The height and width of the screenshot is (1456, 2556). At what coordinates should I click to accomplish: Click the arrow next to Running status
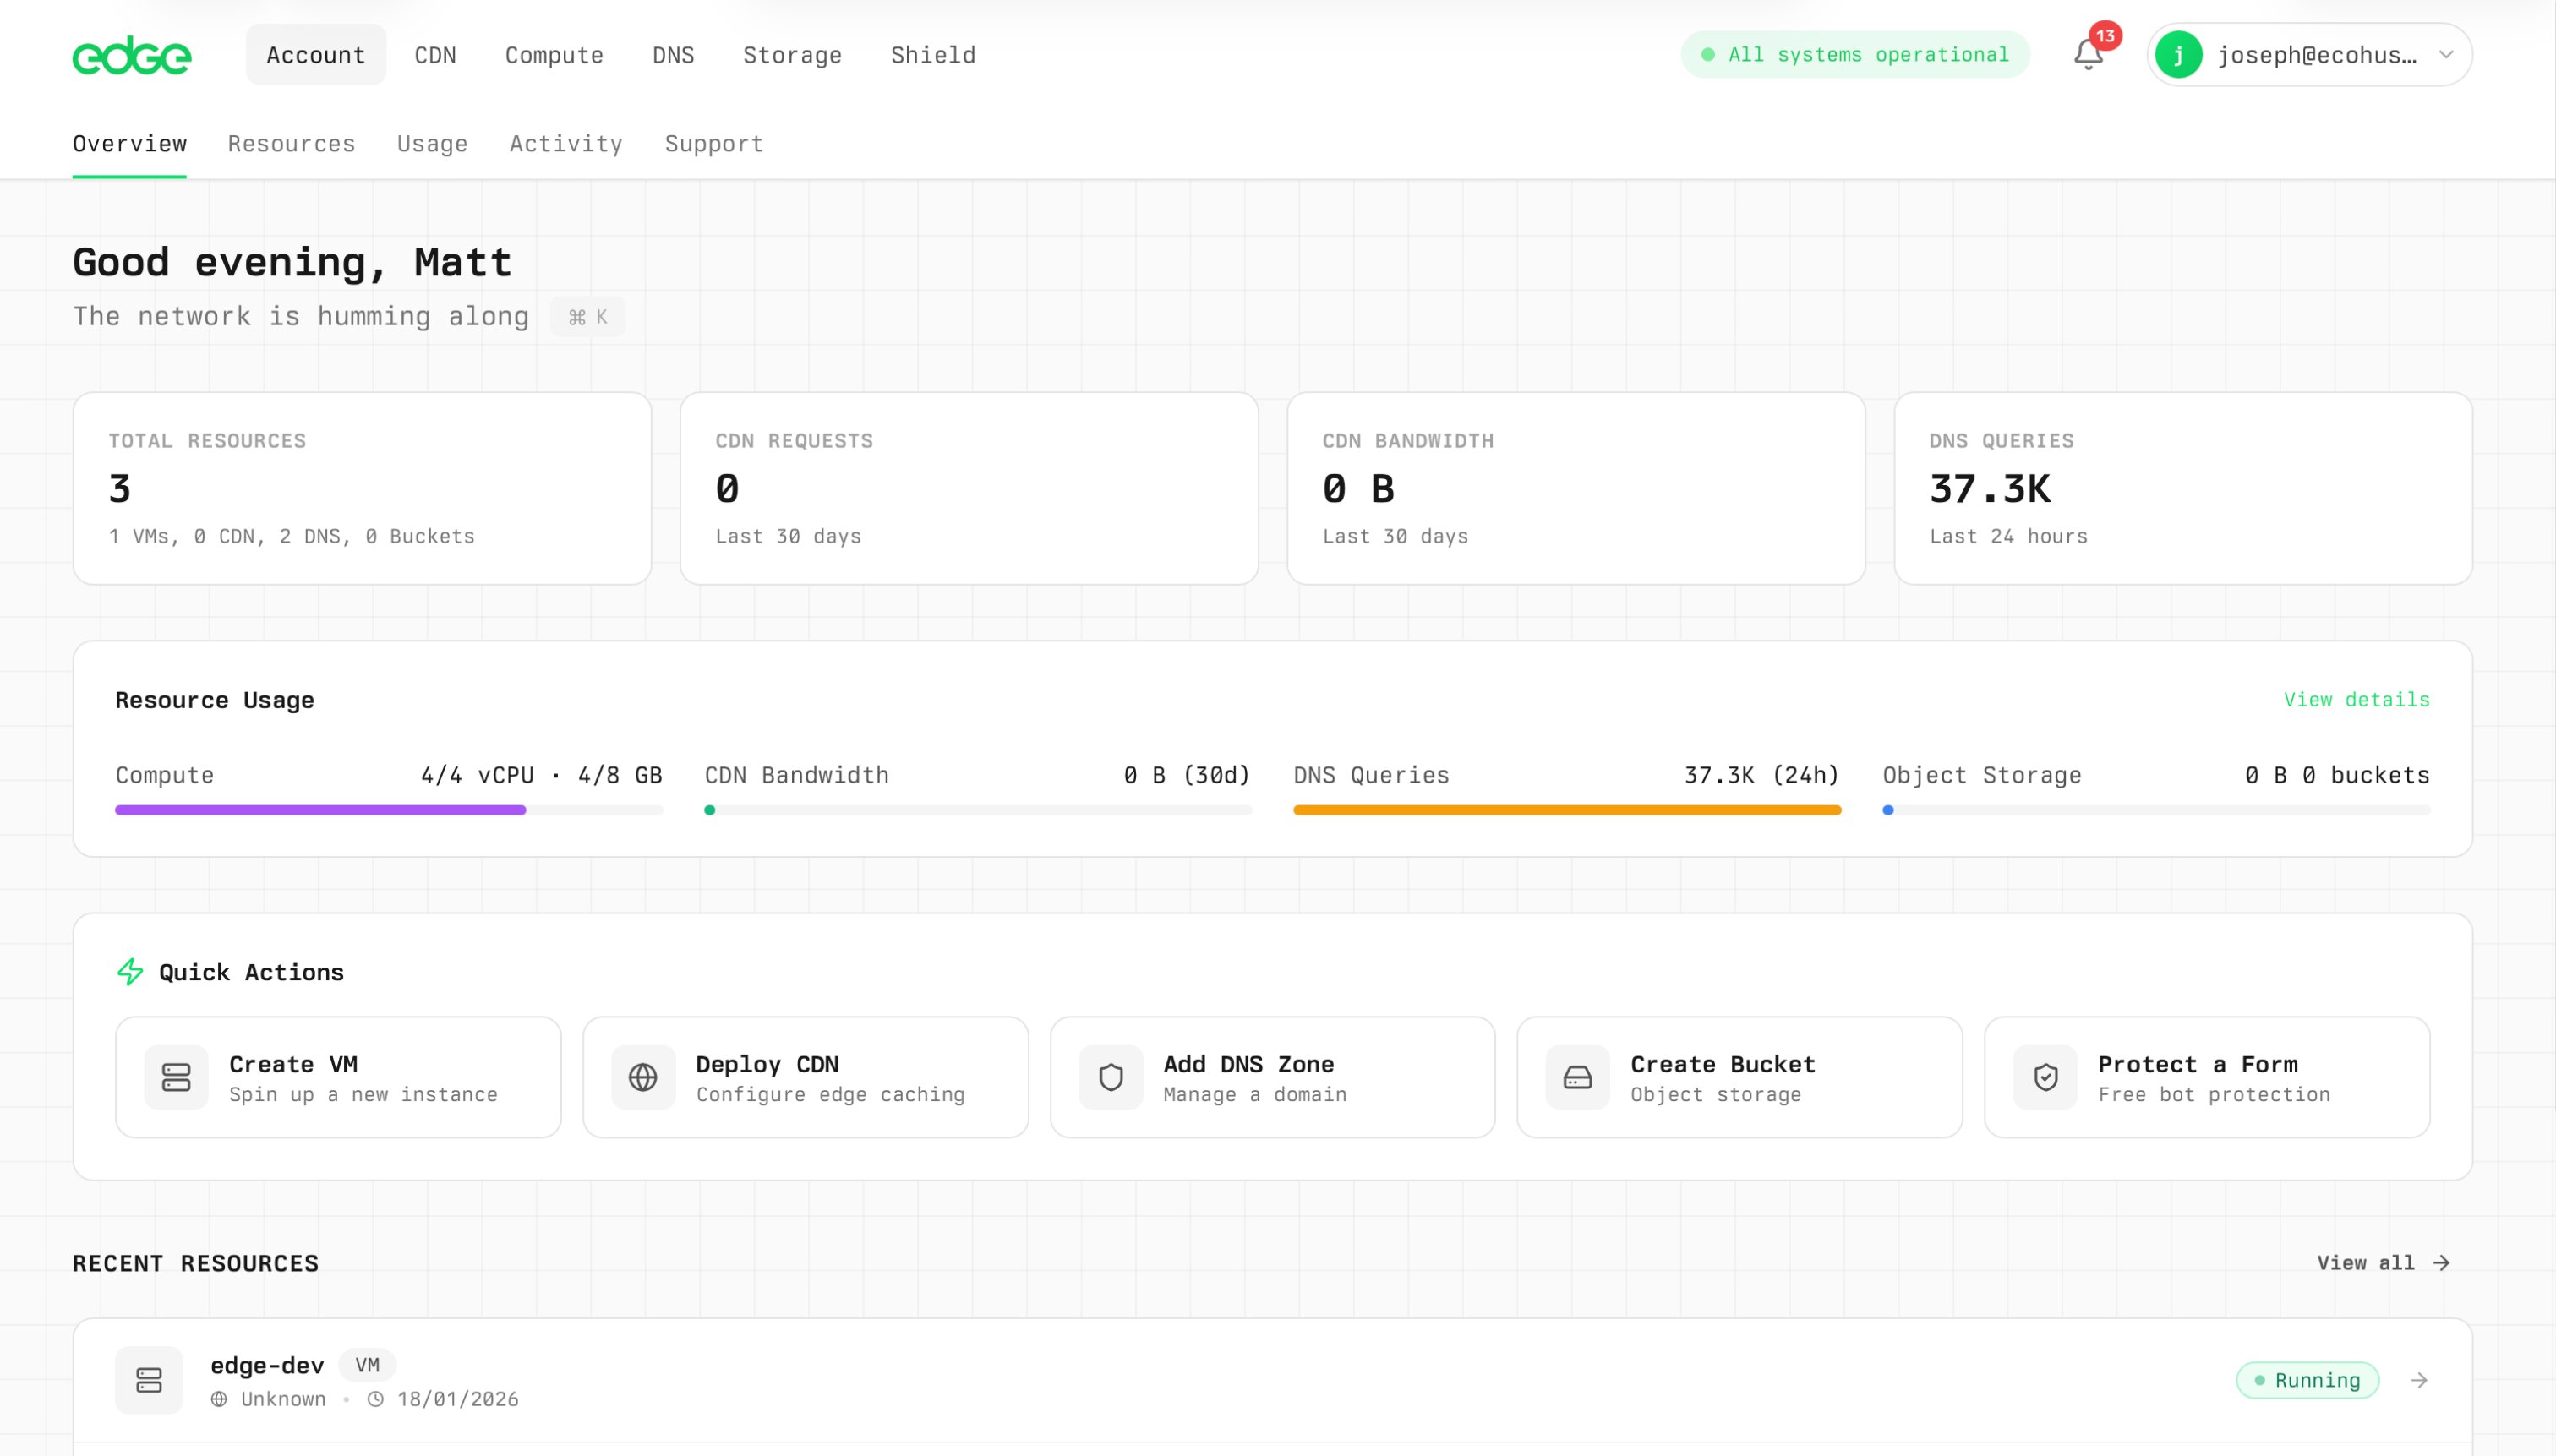pos(2419,1380)
